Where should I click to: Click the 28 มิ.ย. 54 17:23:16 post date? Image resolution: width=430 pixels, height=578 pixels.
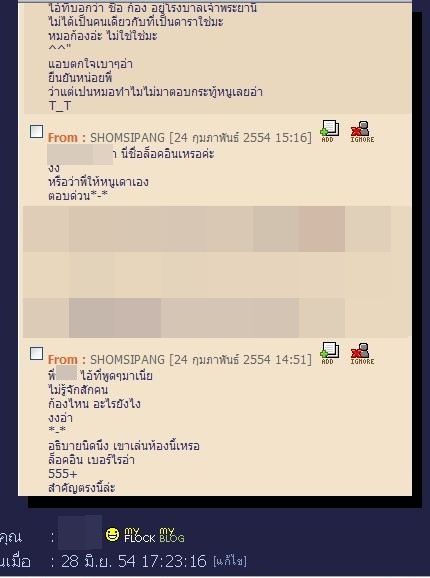point(134,561)
